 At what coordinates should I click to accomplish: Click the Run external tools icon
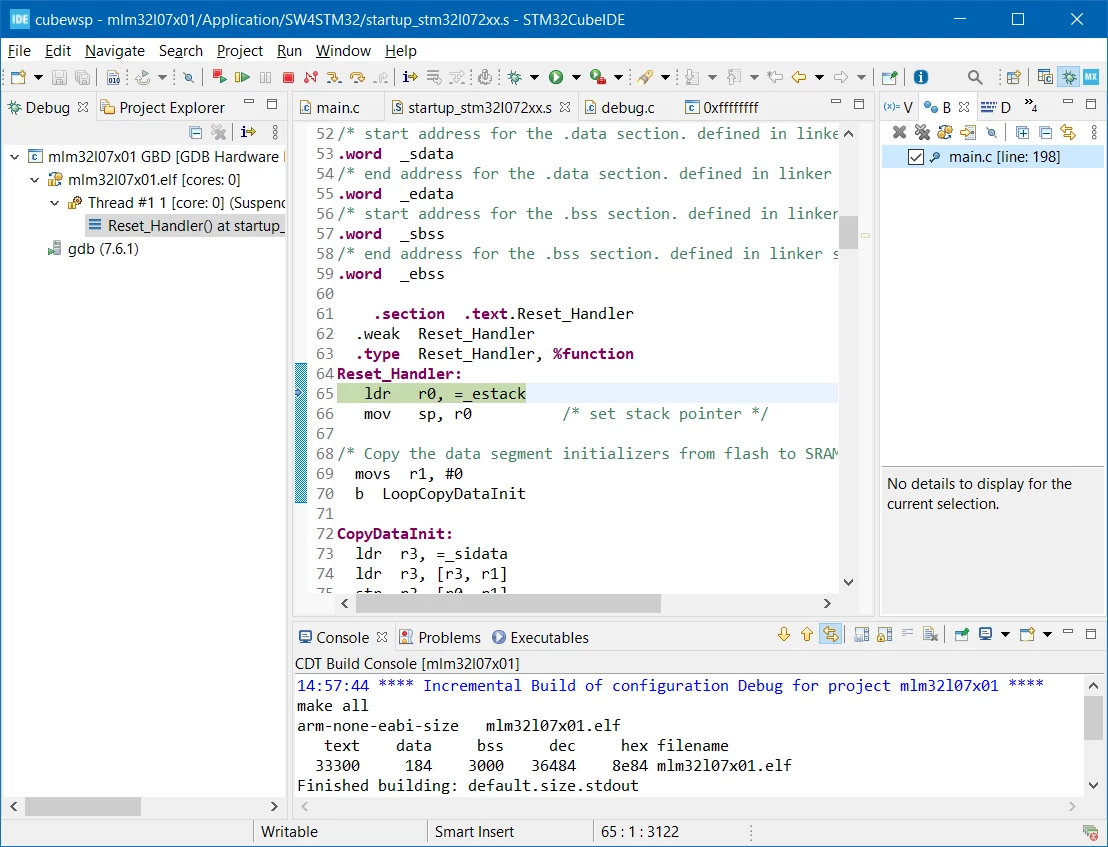tap(598, 77)
